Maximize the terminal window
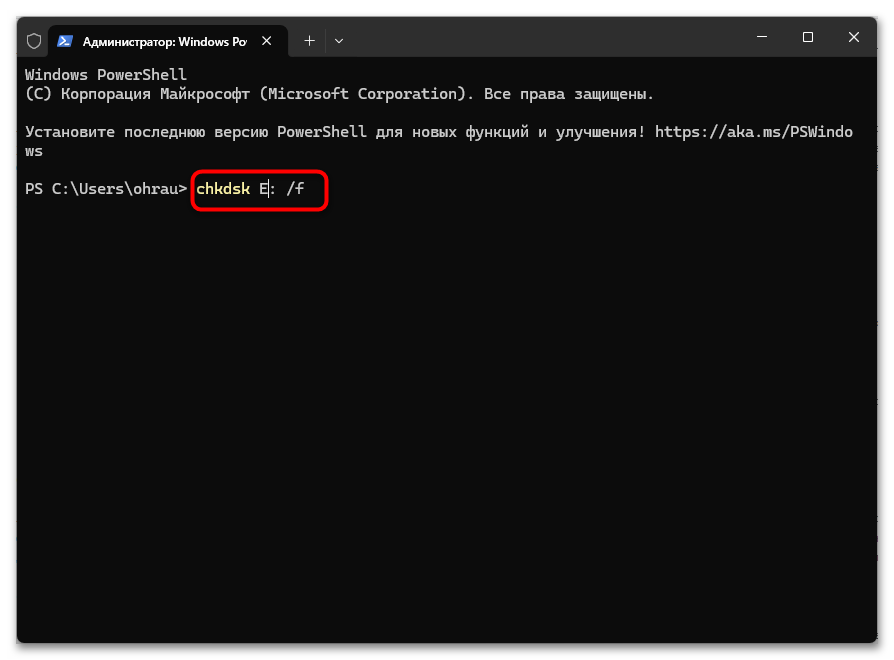Screen dimensions: 894x660 pyautogui.click(x=807, y=37)
